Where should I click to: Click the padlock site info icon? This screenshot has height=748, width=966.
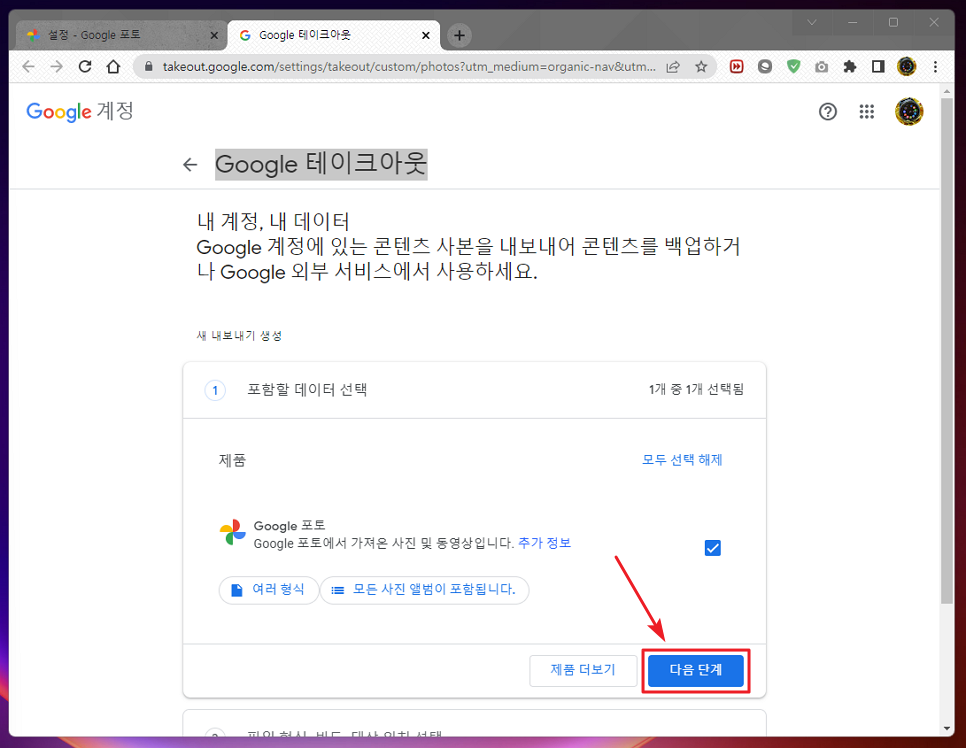(x=148, y=67)
